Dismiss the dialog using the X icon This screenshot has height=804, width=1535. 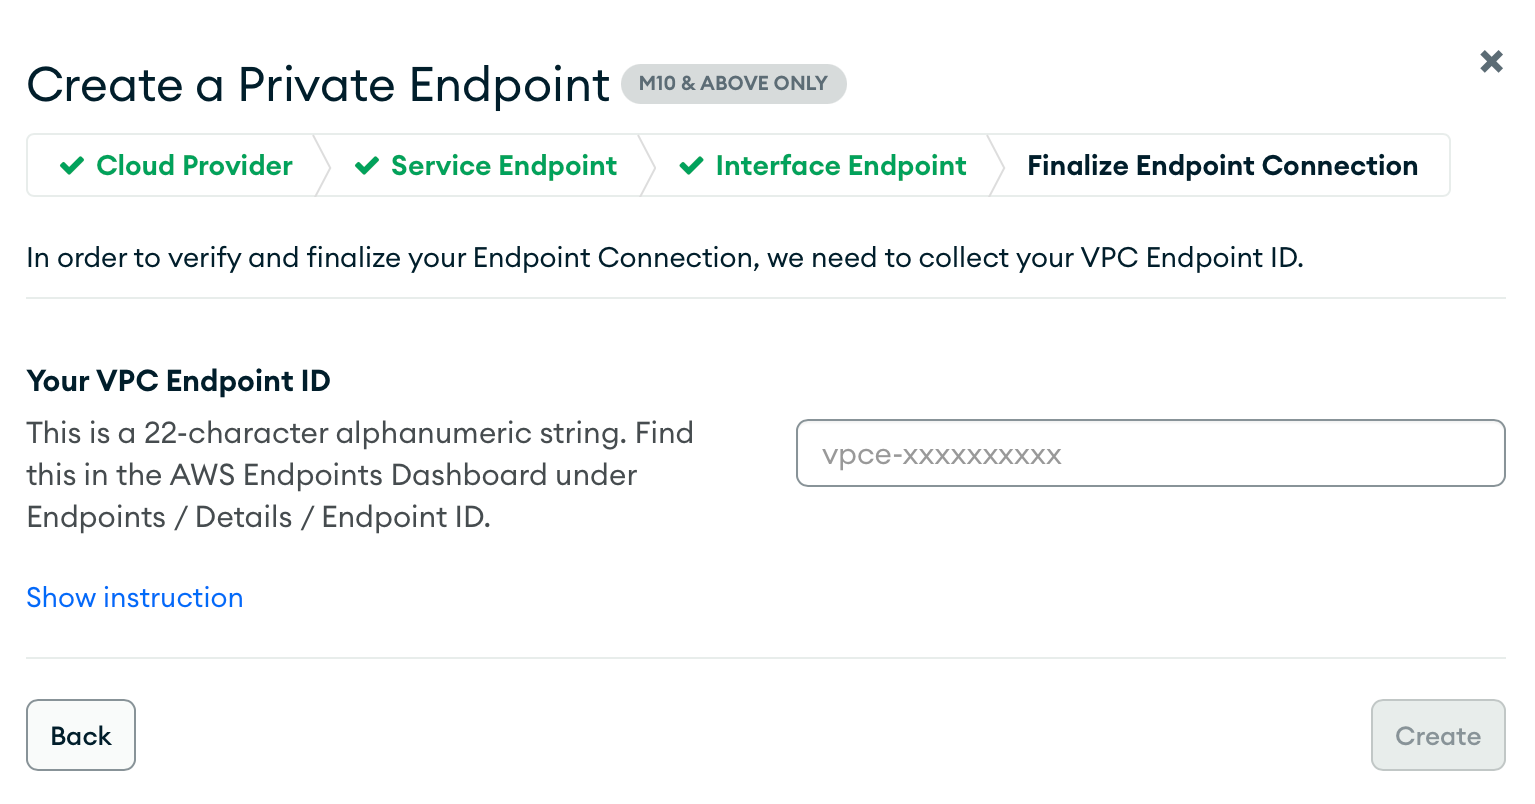(1491, 61)
